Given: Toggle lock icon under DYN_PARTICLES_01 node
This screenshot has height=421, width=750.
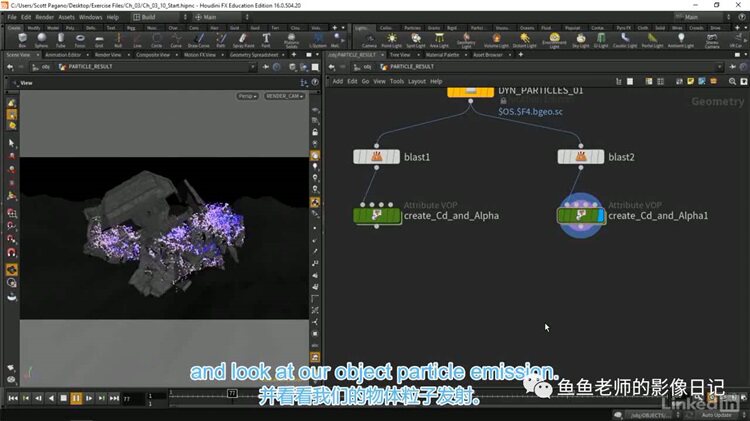Looking at the screenshot, I should [503, 101].
